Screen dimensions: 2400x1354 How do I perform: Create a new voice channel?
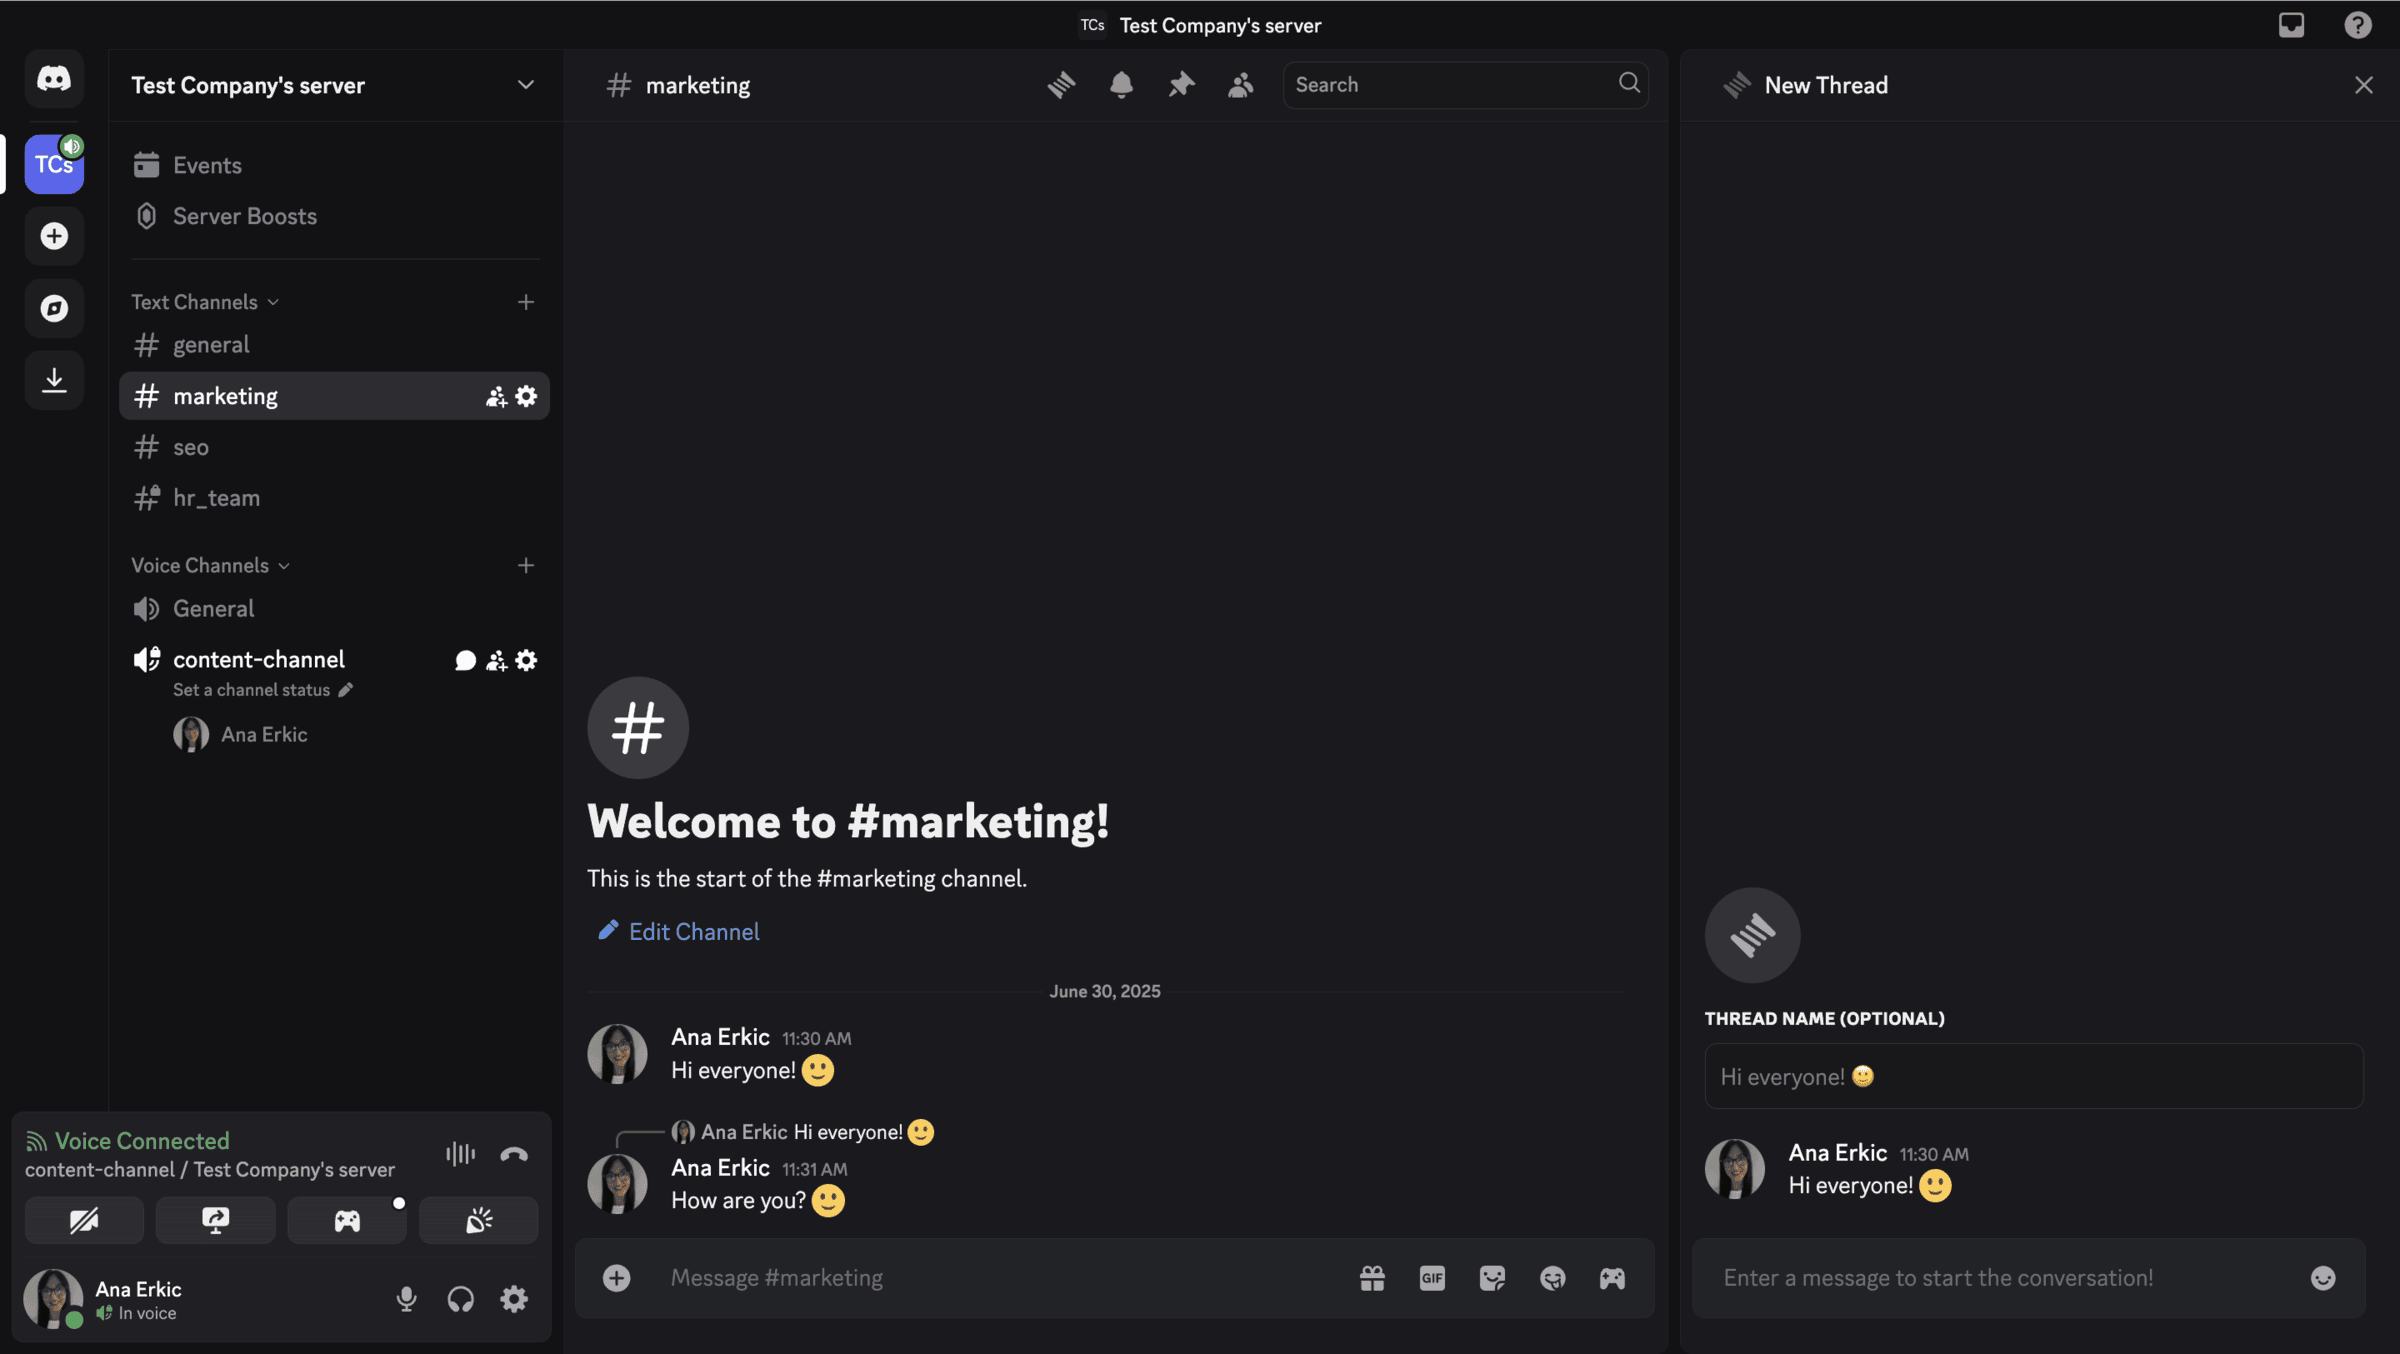tap(525, 566)
